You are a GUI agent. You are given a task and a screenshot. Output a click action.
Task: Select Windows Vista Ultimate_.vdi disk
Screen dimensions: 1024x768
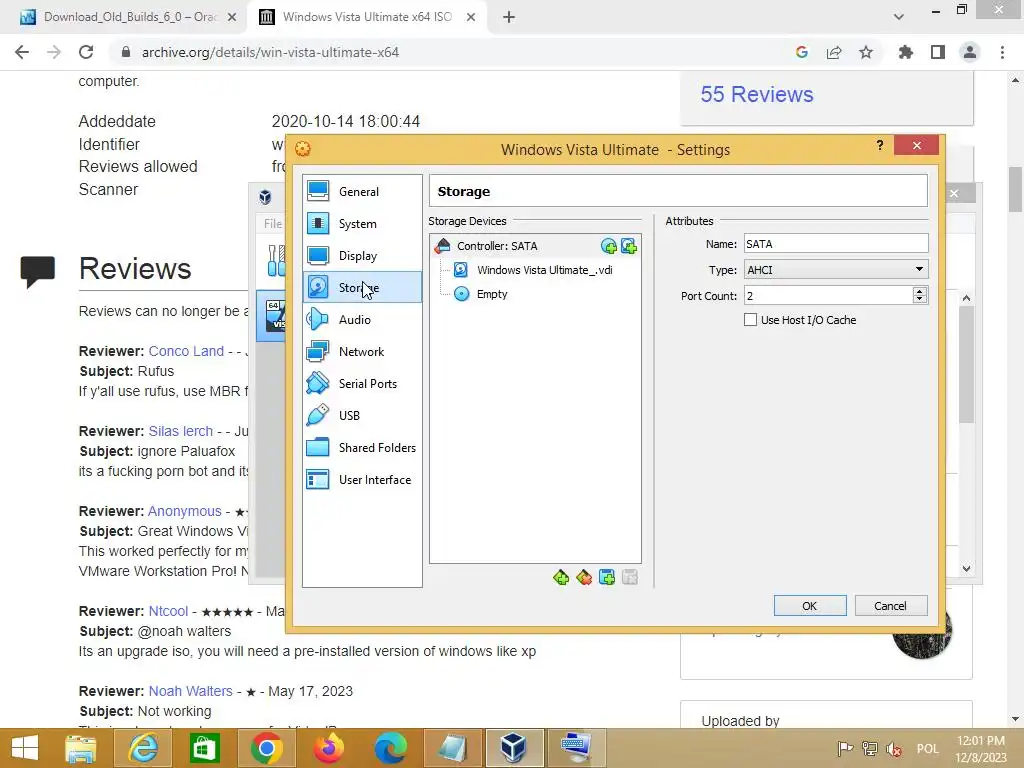point(545,270)
